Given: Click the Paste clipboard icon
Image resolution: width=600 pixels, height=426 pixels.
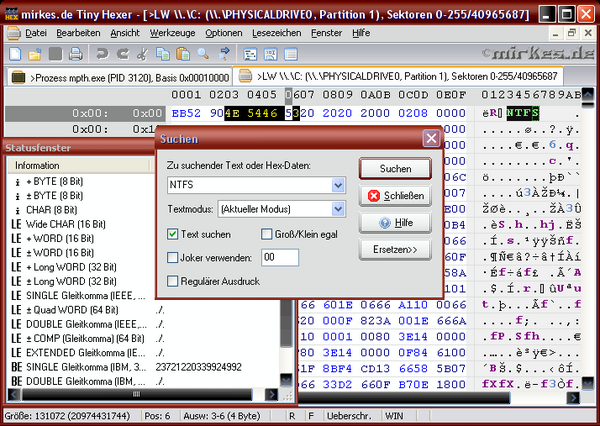Looking at the screenshot, I should tap(183, 54).
